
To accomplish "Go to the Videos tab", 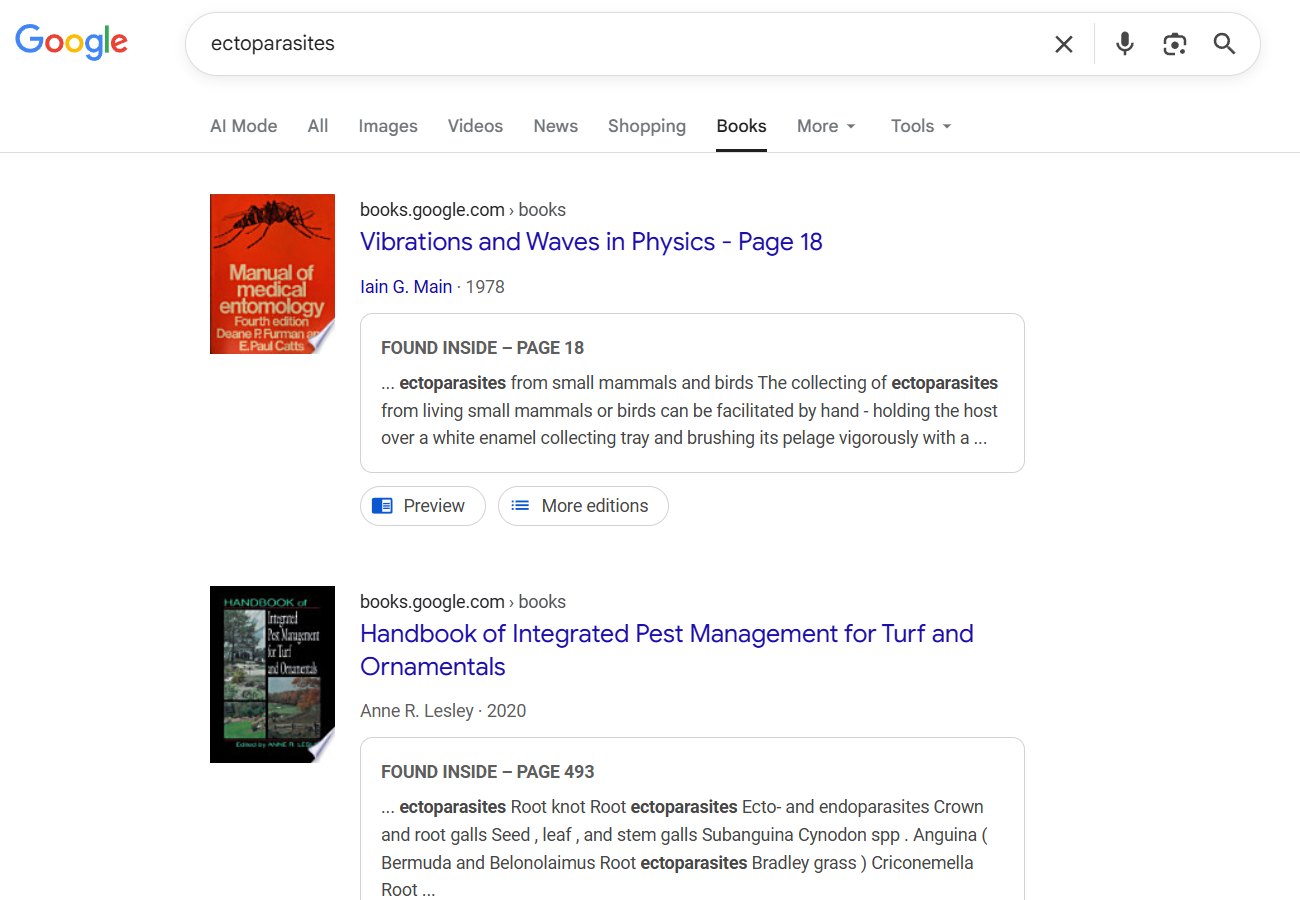I will [x=475, y=126].
